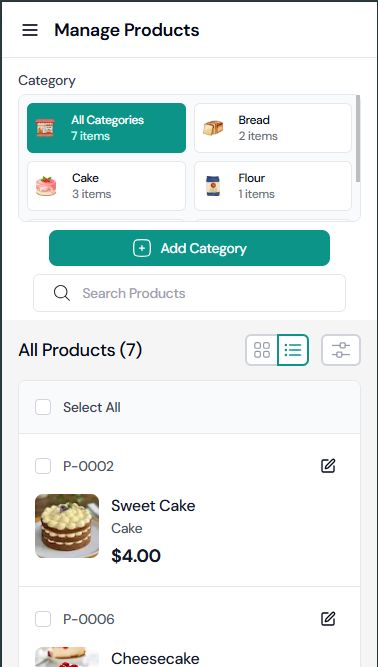The width and height of the screenshot is (378, 667).
Task: Filter by the Cake category
Action: 106,186
